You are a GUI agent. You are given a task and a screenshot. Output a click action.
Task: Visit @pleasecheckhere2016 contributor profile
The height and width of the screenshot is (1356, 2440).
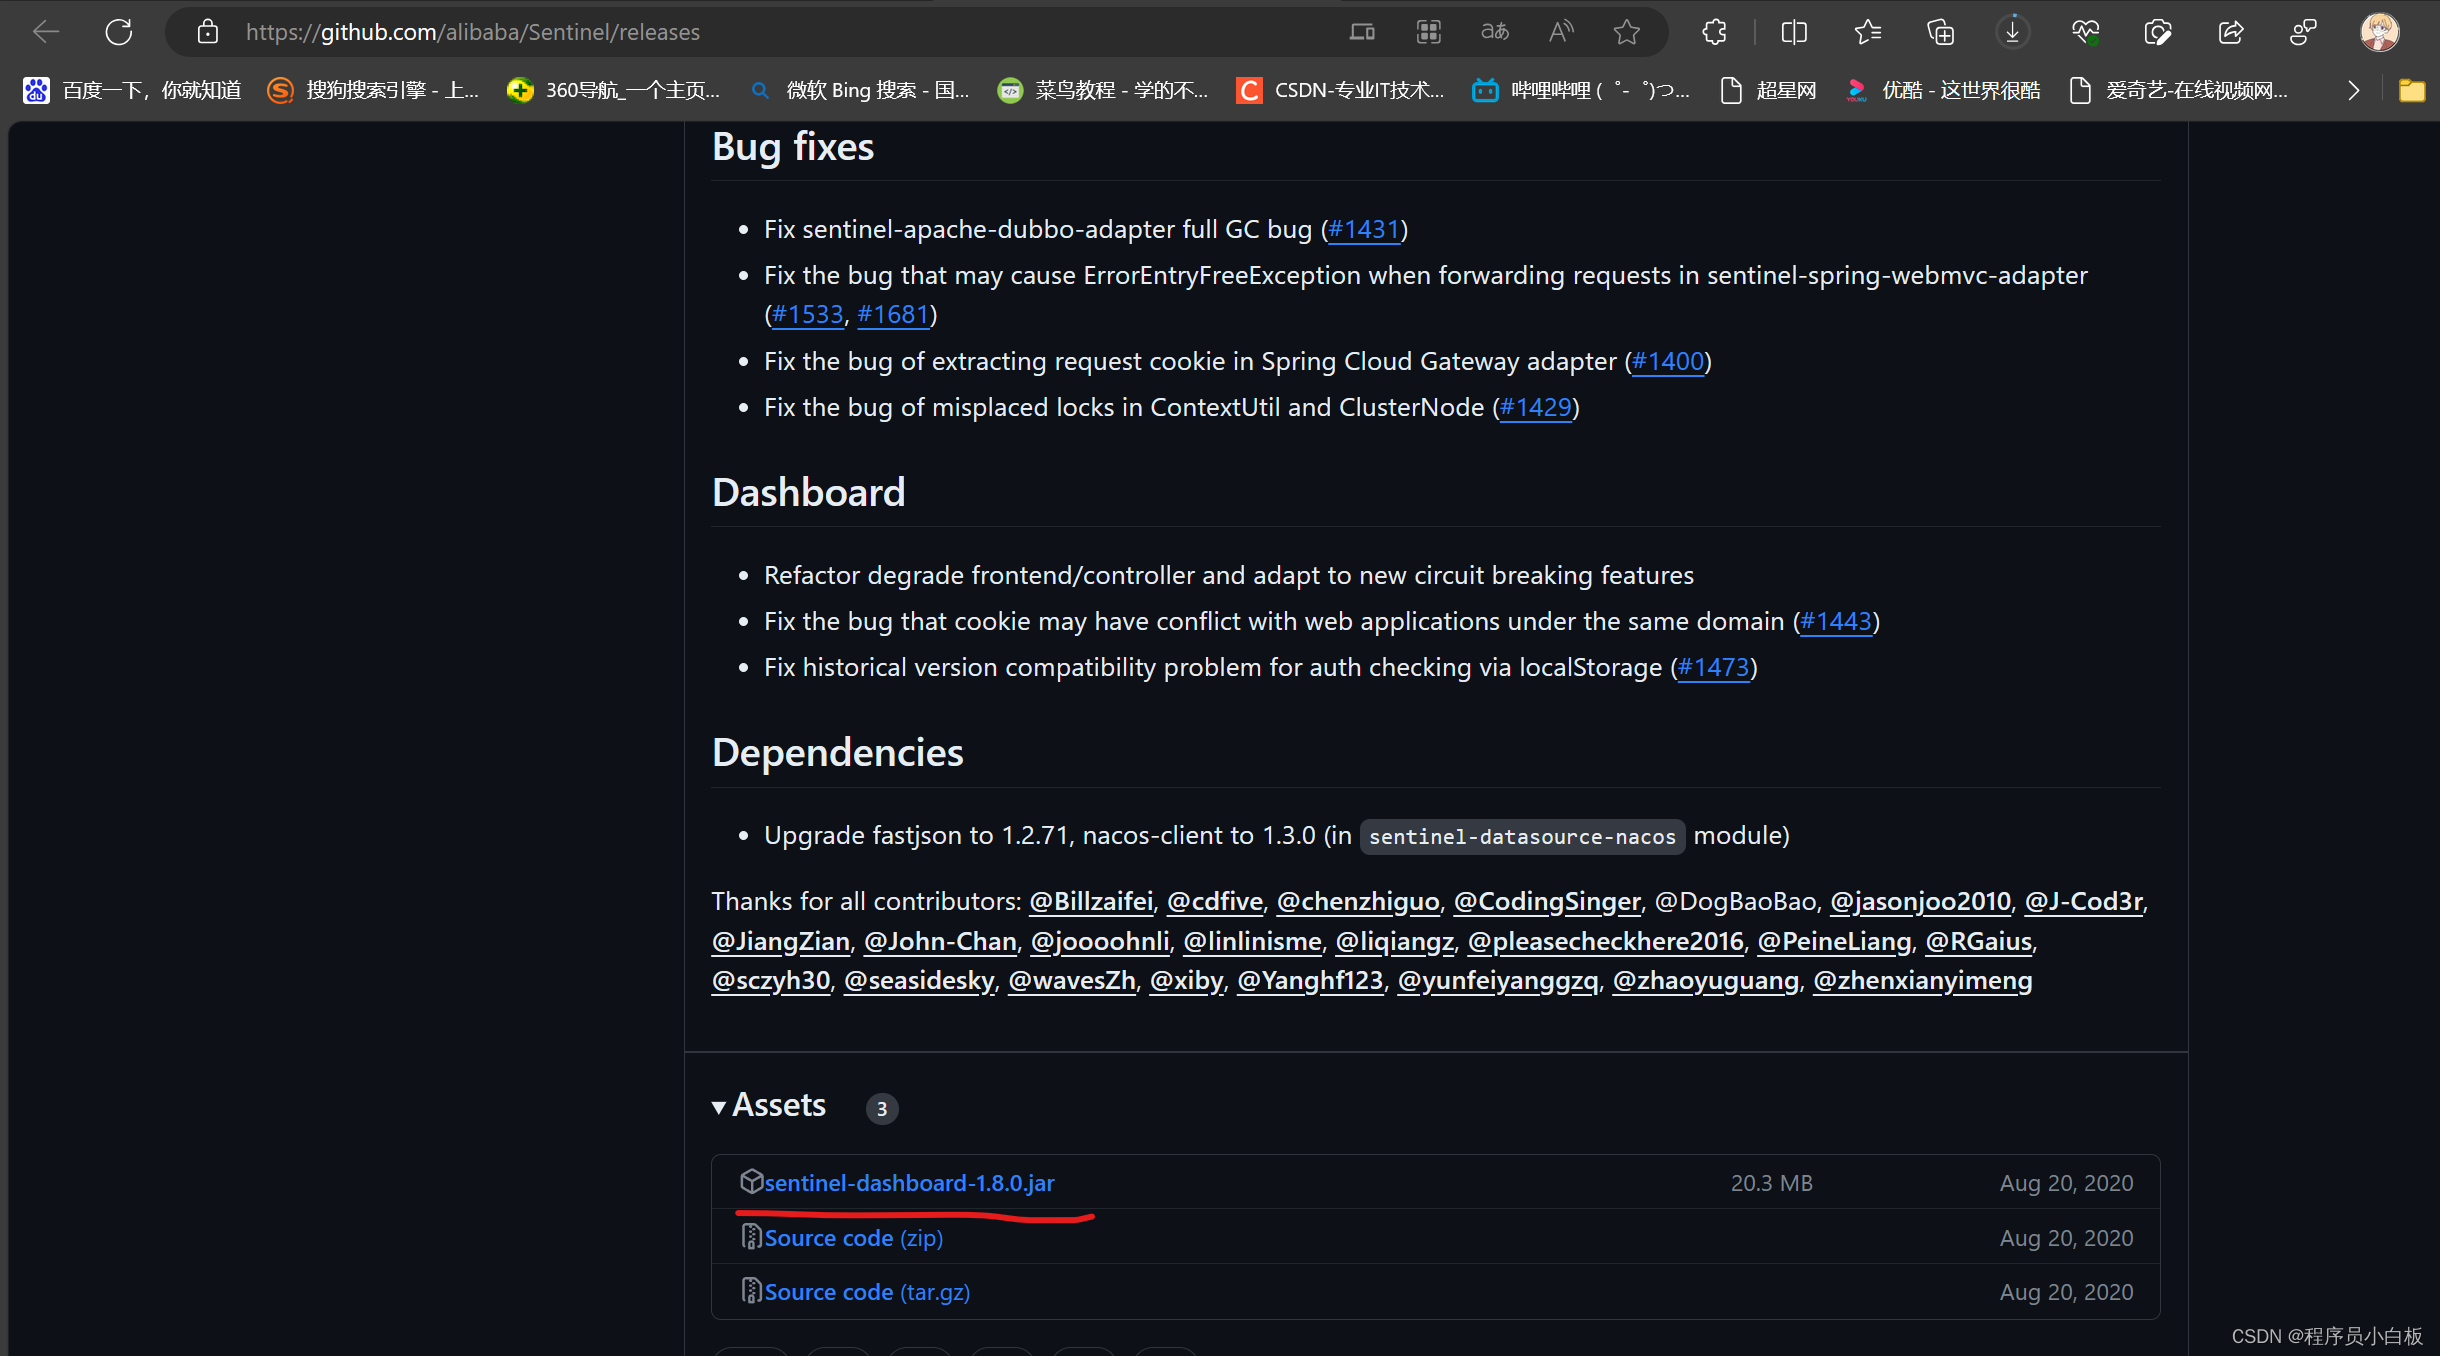1606,942
